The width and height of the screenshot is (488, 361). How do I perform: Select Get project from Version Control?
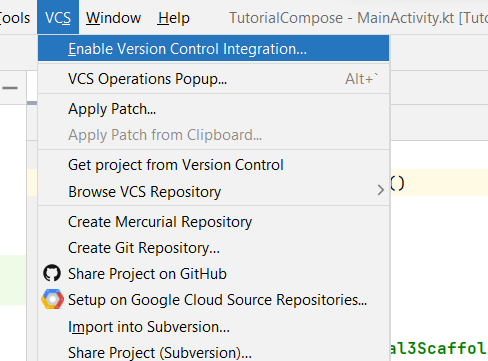[213, 165]
